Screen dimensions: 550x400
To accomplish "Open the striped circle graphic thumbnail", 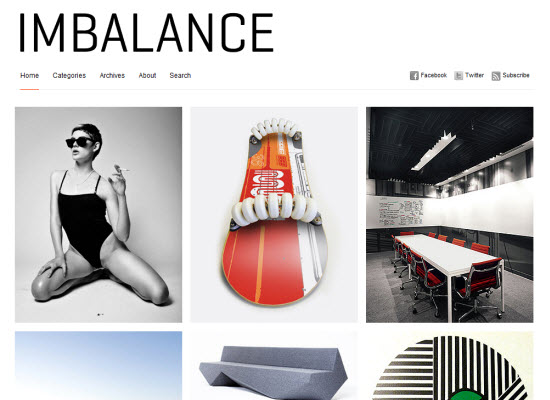I will (450, 366).
